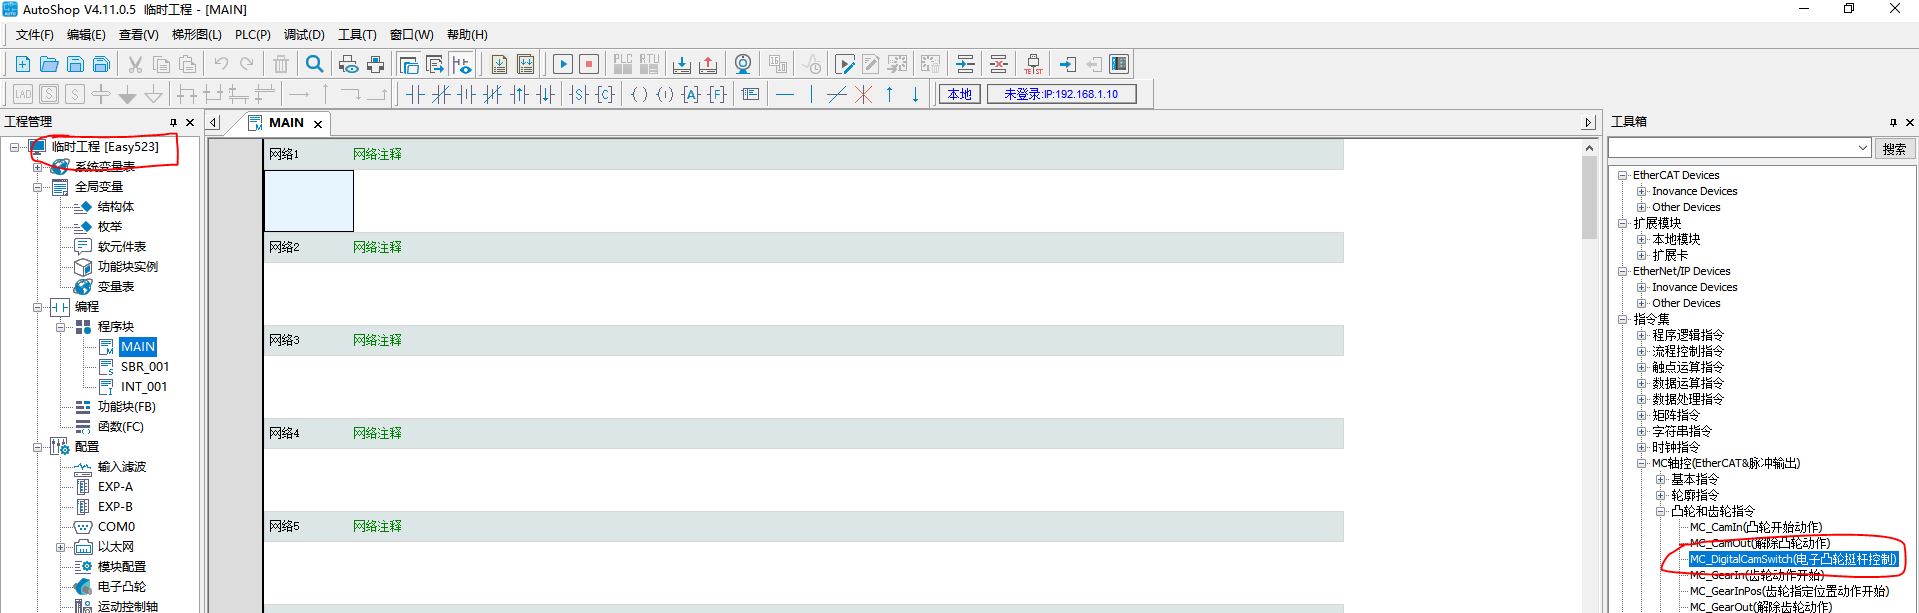Select MC_DigitalCamSwitch instruction in toolbox
The width and height of the screenshot is (1919, 613).
pyautogui.click(x=1792, y=559)
